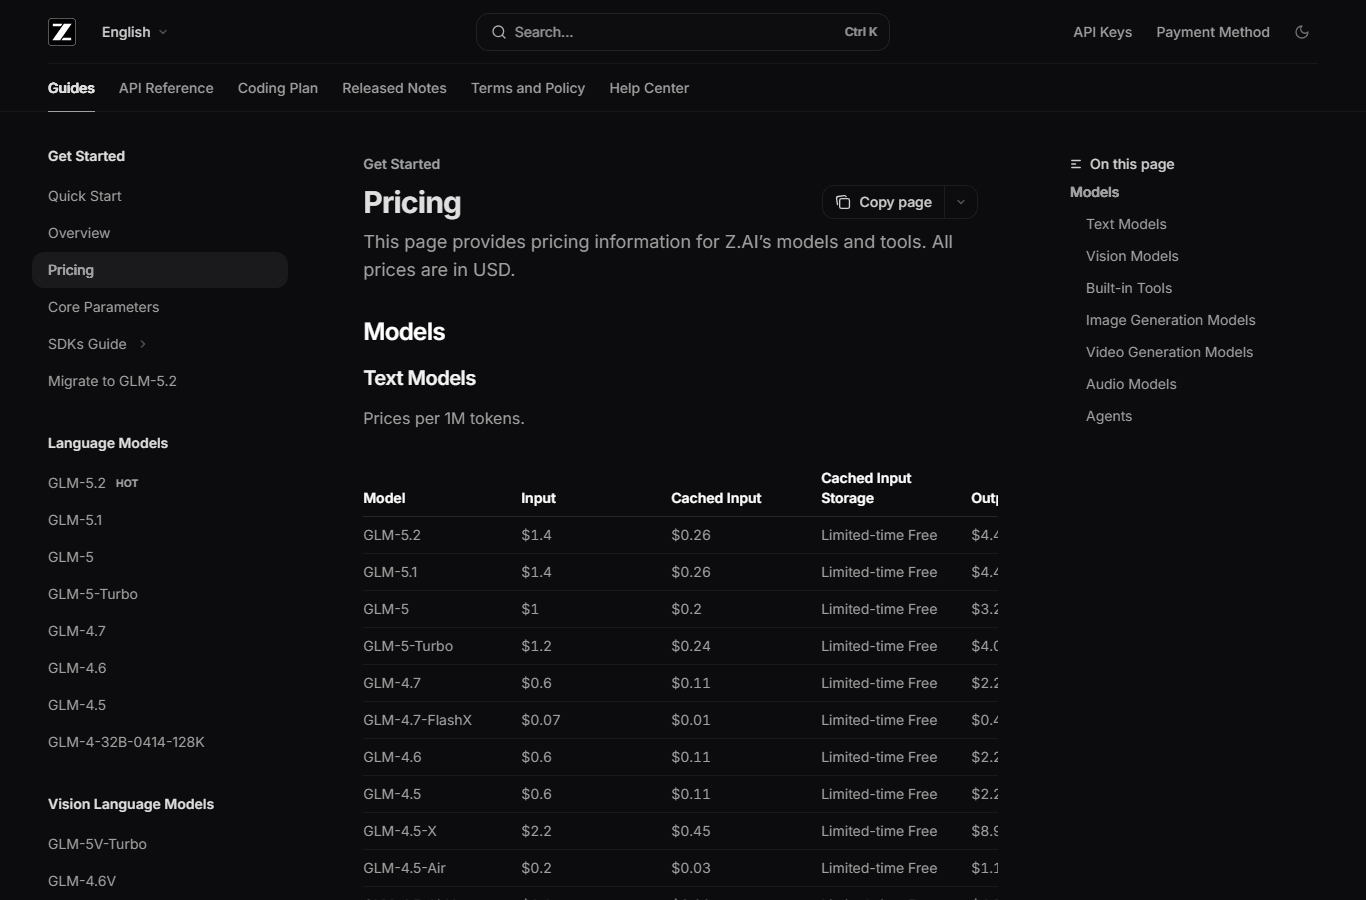Jump to Video Generation Models section

(1169, 352)
